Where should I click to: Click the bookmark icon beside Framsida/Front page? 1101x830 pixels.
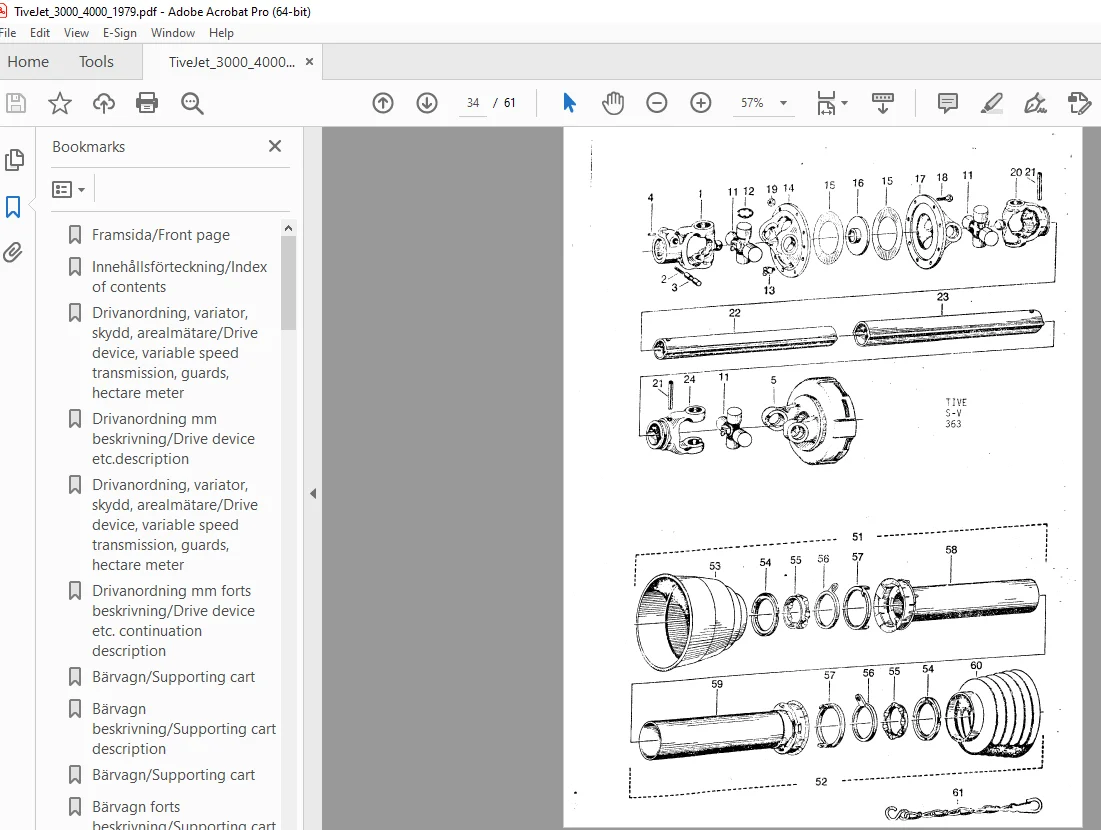click(74, 235)
